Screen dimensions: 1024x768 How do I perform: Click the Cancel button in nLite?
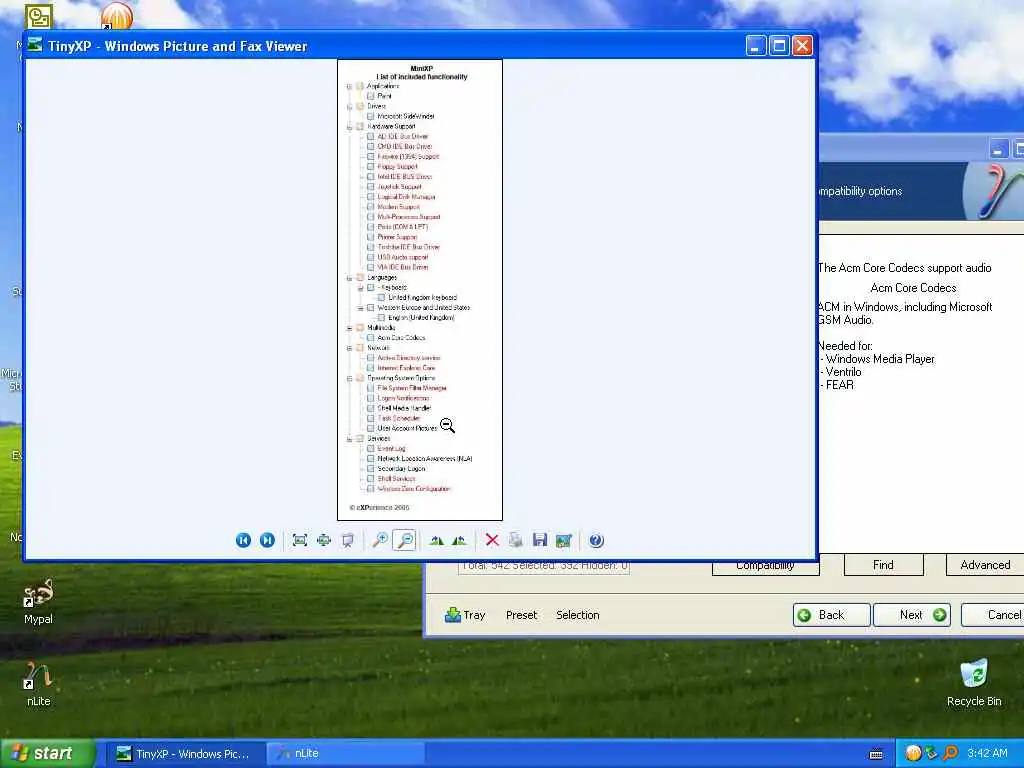993,615
